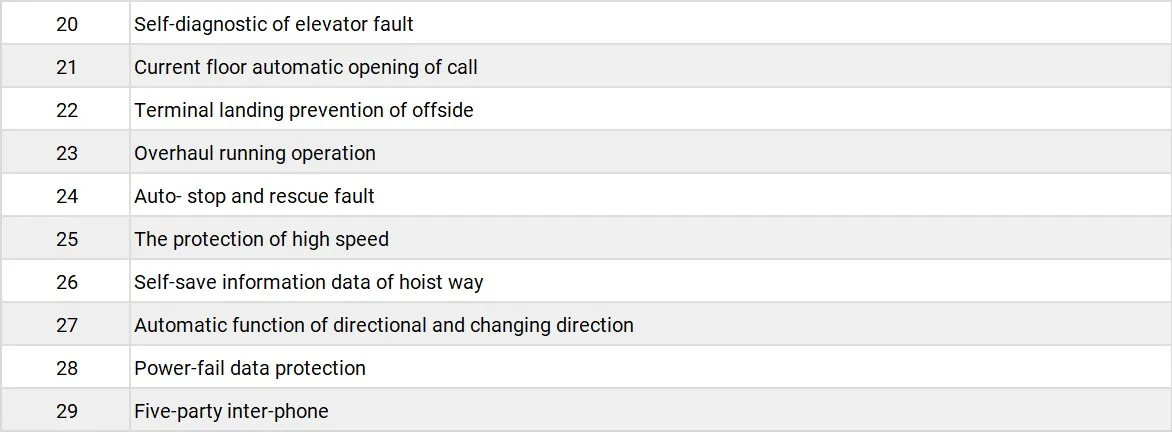
Task: Select 'Auto- stop and rescue fault' text
Action: (254, 196)
